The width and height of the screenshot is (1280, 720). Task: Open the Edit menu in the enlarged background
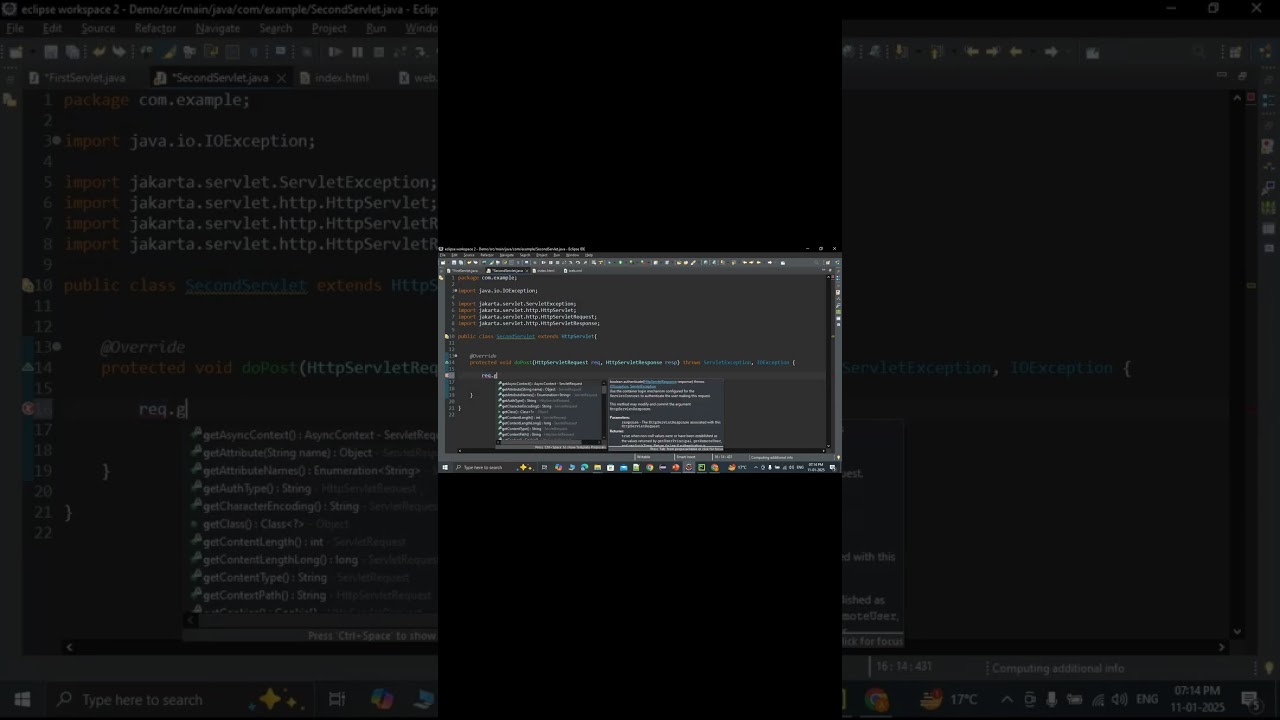[x=52, y=28]
